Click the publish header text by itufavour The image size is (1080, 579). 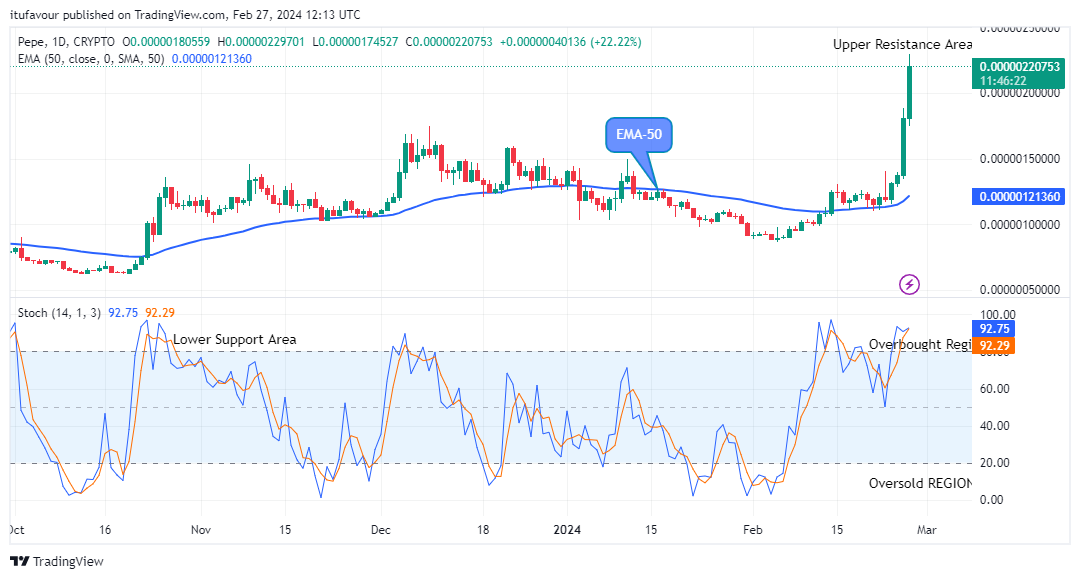185,14
